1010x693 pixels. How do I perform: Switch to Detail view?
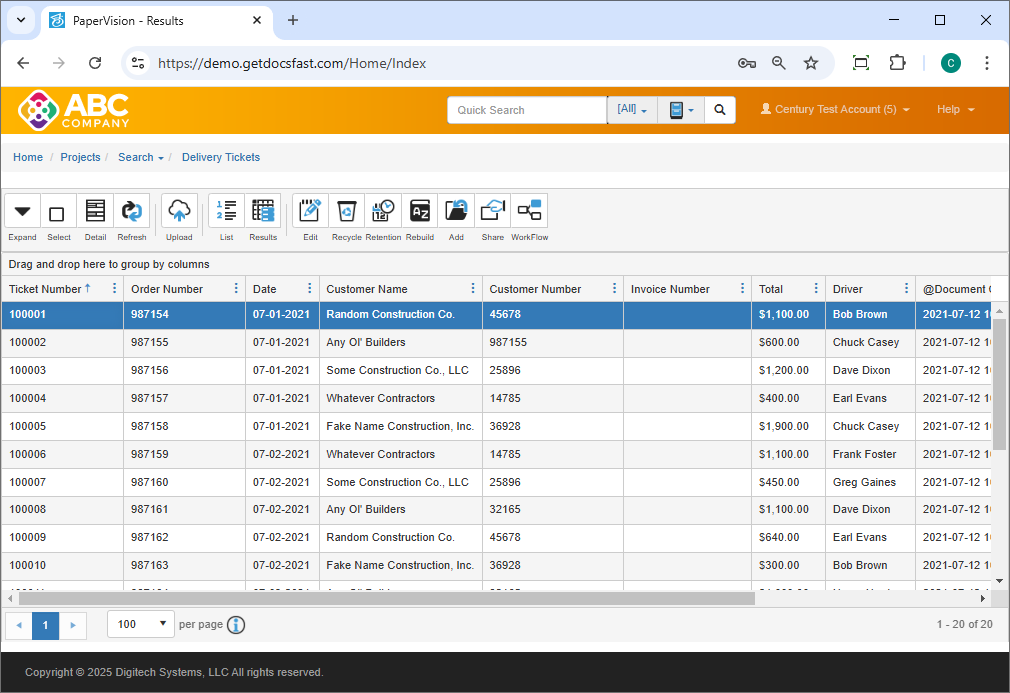pos(95,212)
